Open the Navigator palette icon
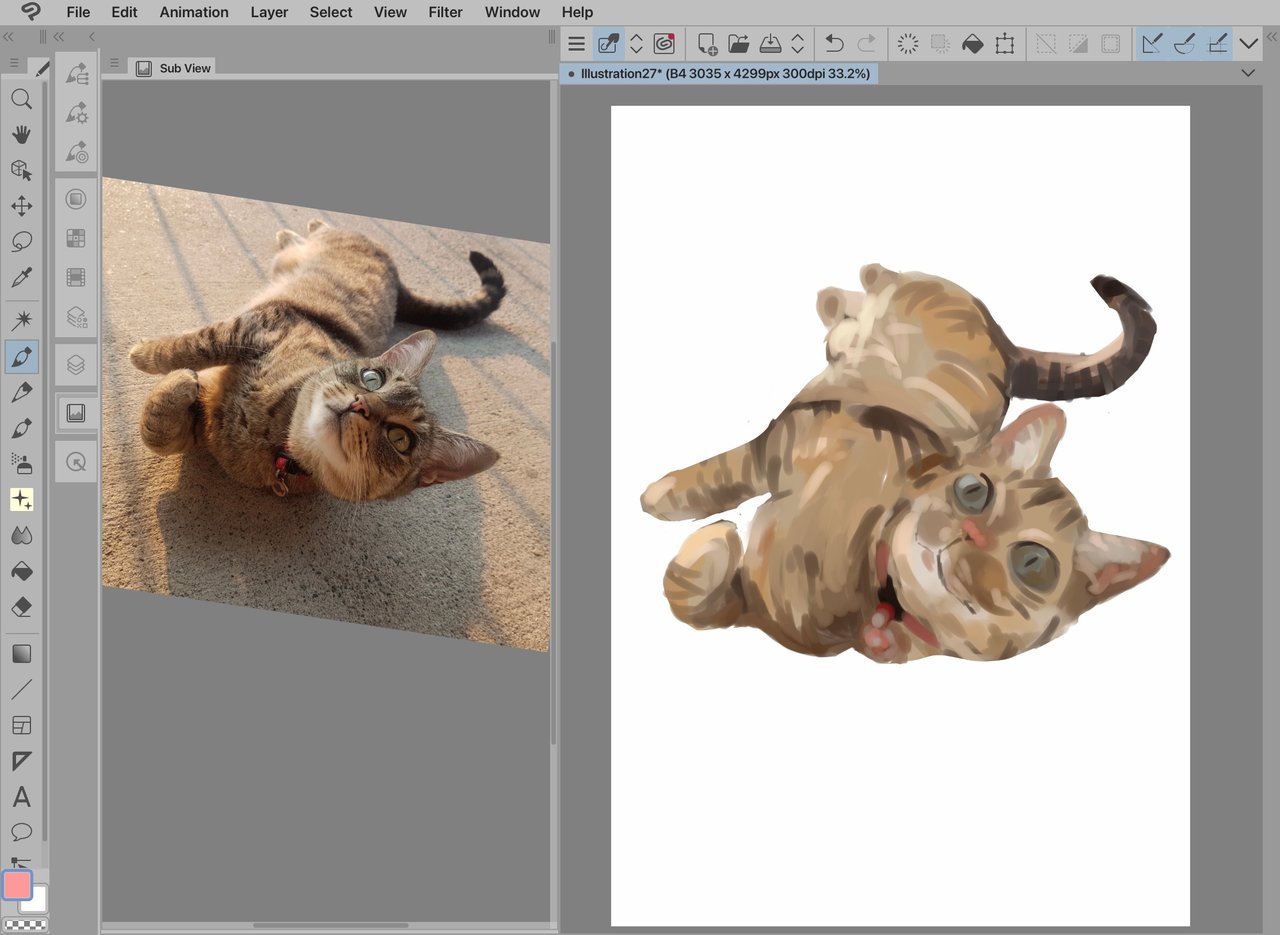The width and height of the screenshot is (1280, 935). pyautogui.click(x=76, y=461)
